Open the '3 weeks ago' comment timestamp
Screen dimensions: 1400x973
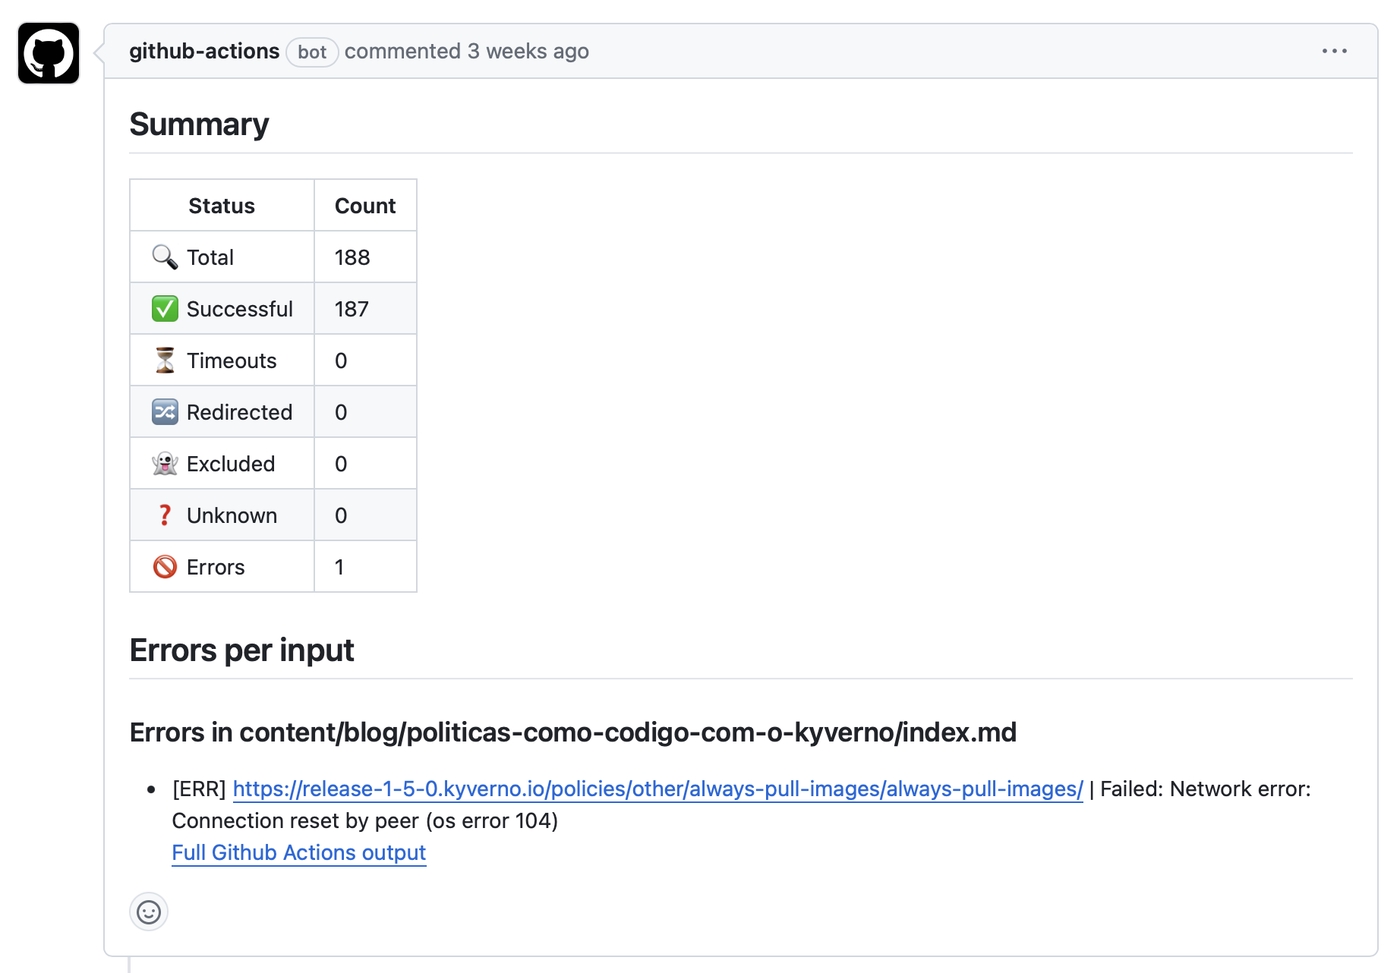(527, 51)
